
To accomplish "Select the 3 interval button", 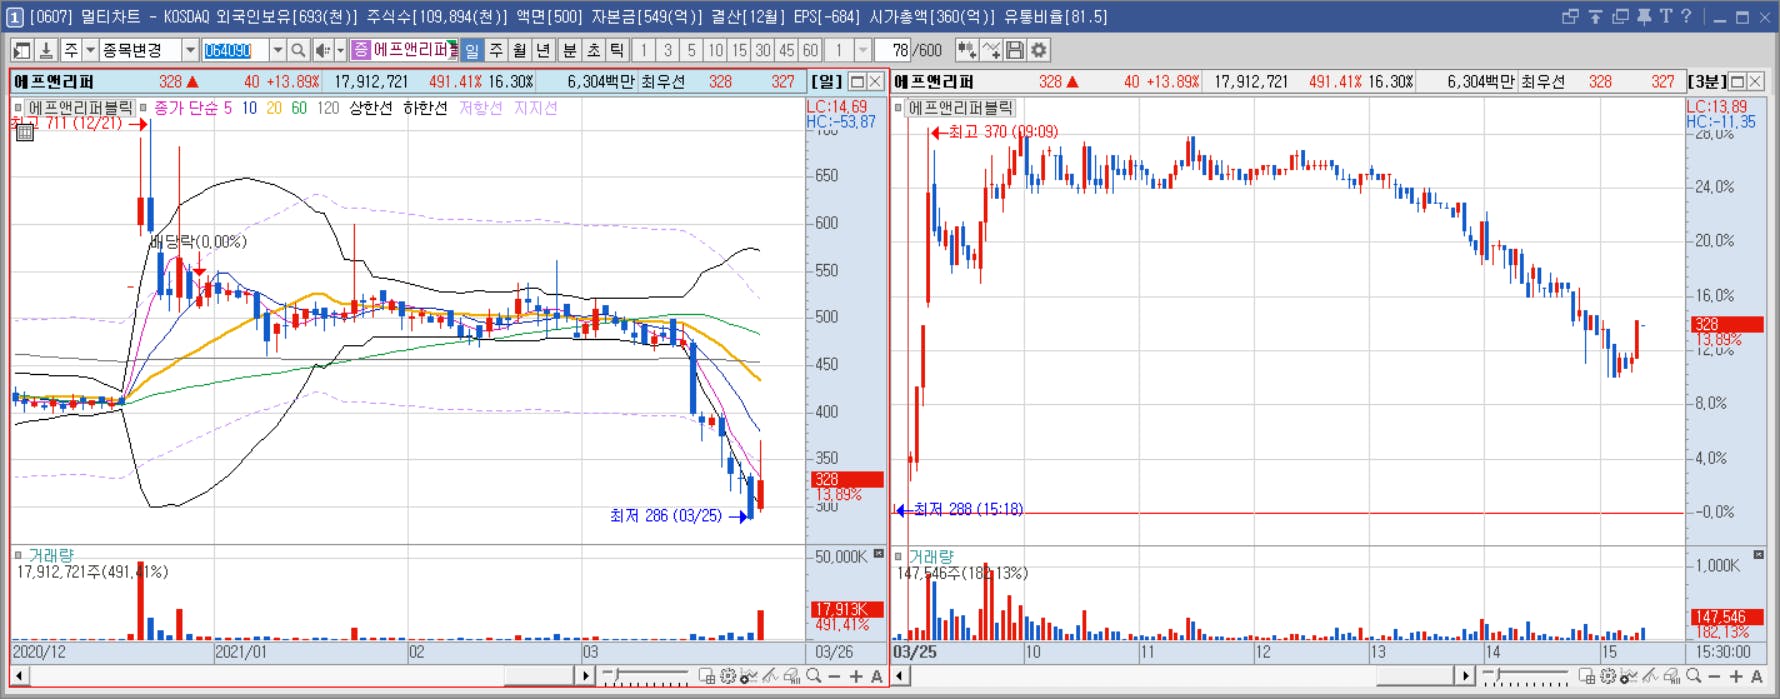I will coord(667,50).
